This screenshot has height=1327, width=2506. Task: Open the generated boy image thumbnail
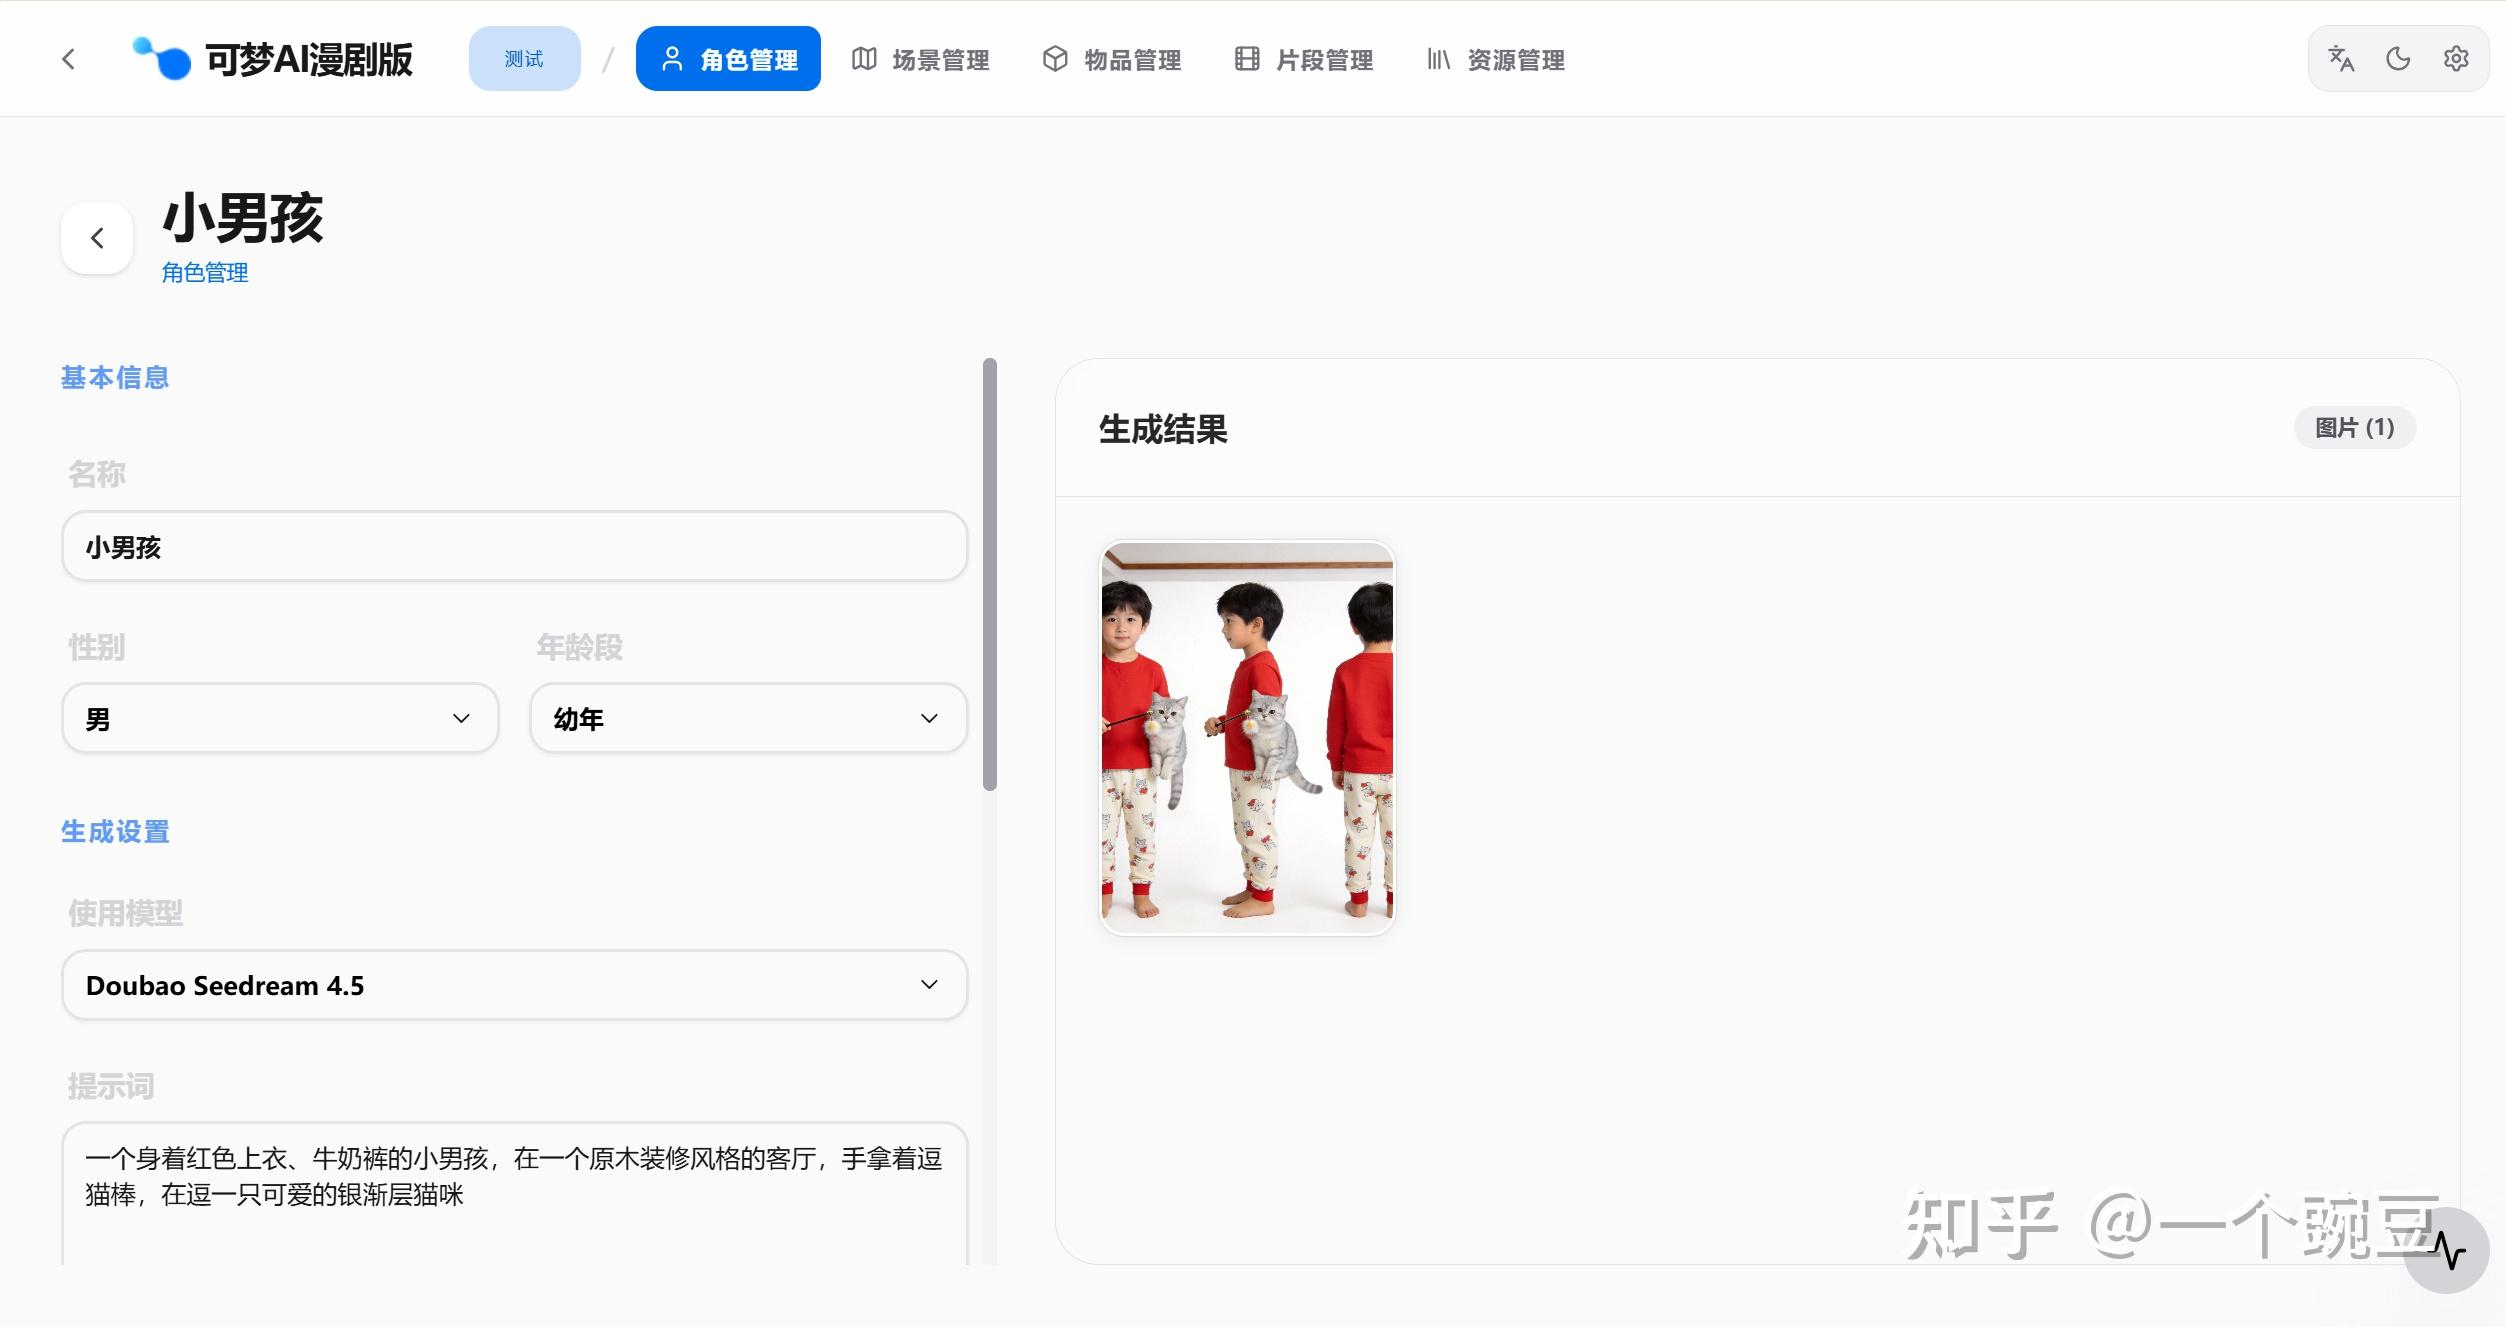(x=1247, y=738)
